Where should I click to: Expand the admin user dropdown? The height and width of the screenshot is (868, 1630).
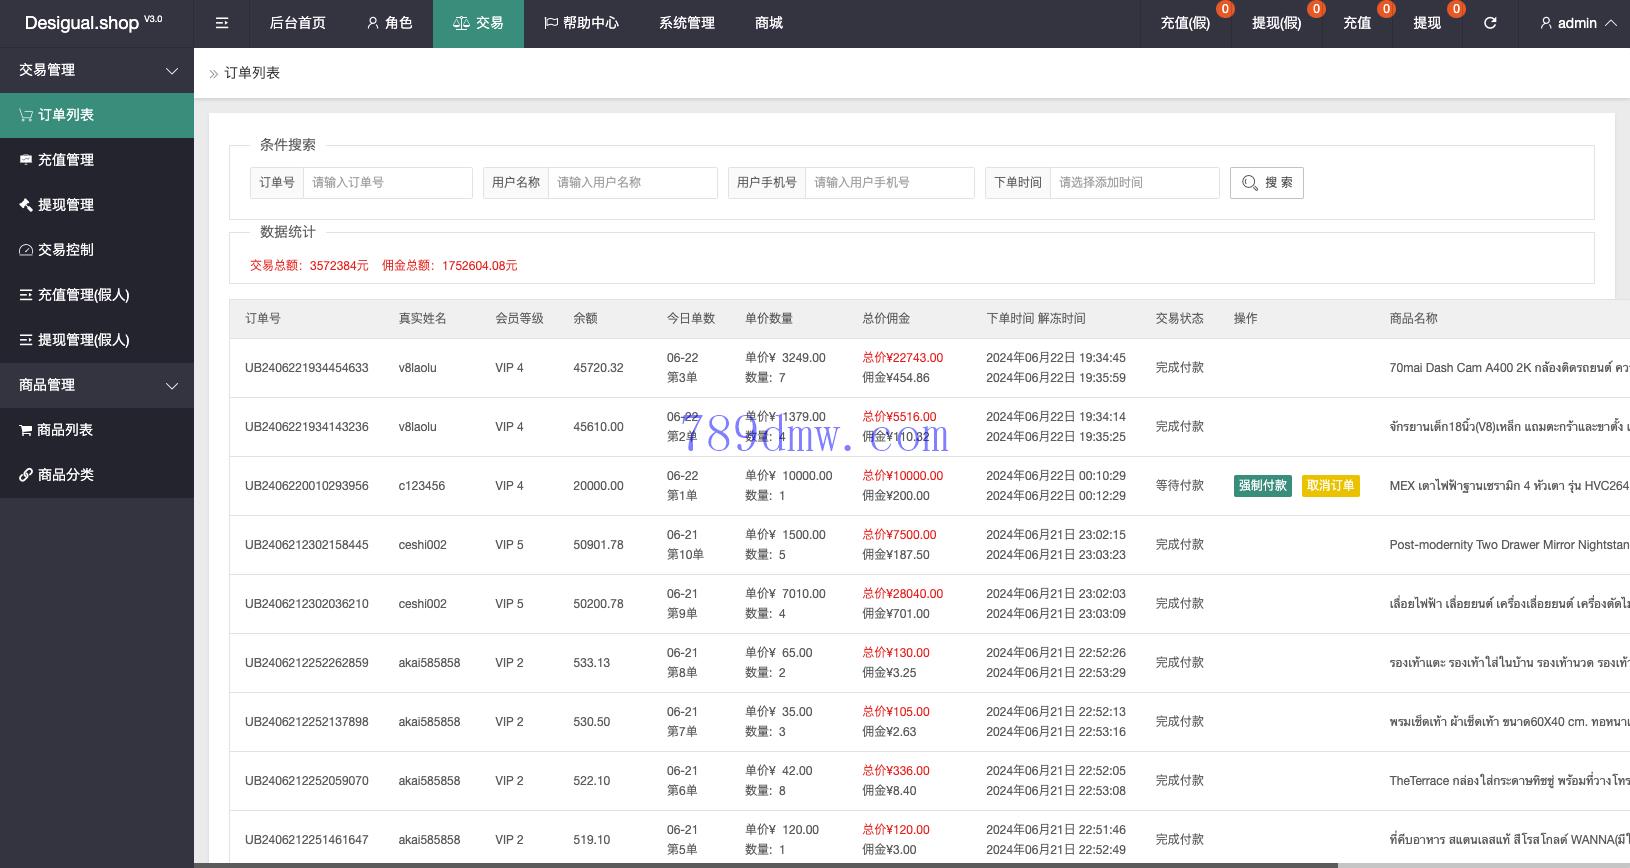(x=1577, y=23)
